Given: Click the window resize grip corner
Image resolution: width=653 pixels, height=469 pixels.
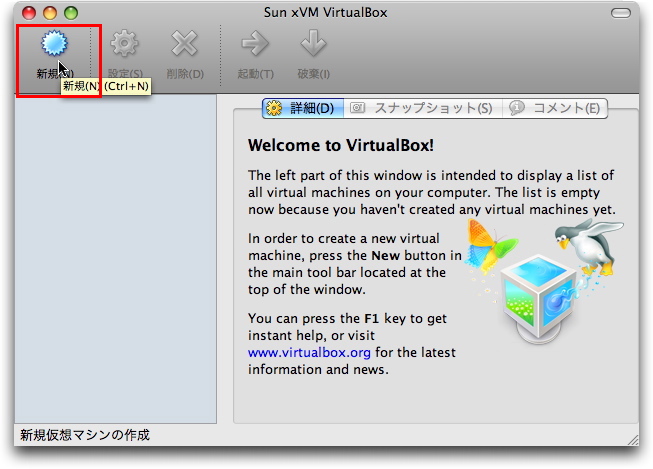Looking at the screenshot, I should 633,440.
